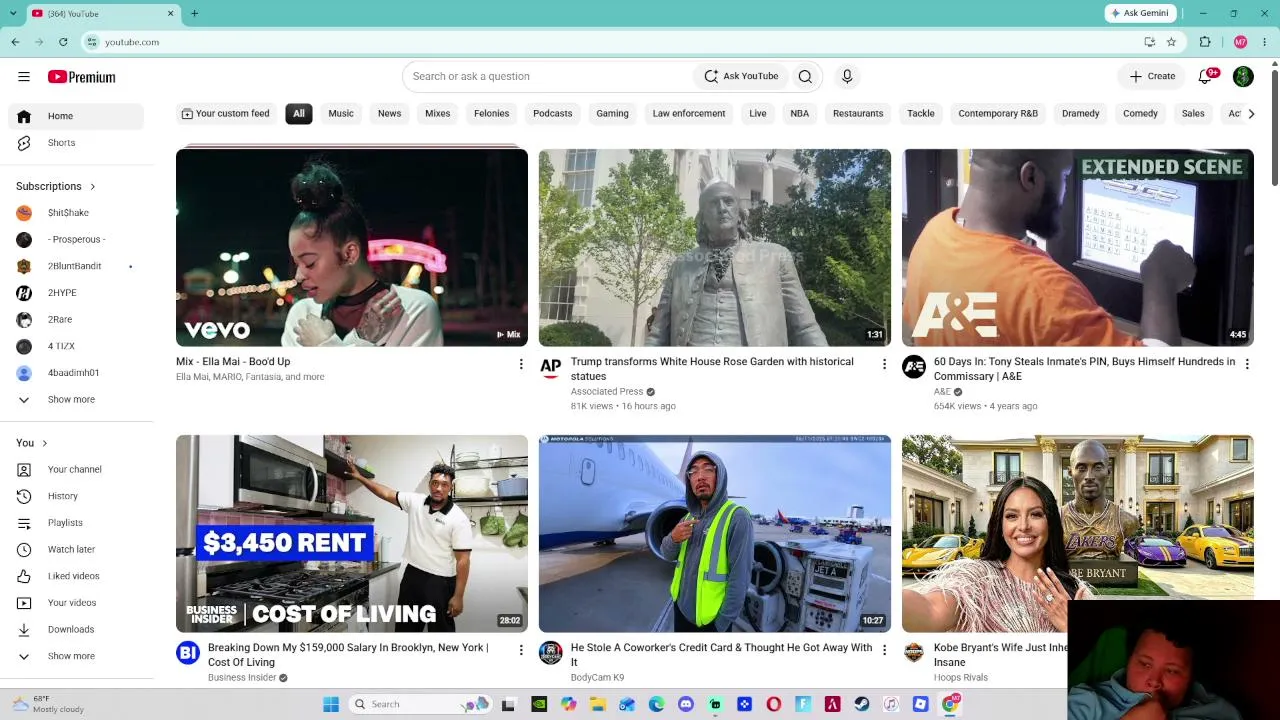
Task: Open Your custom feed chip
Action: [x=225, y=113]
